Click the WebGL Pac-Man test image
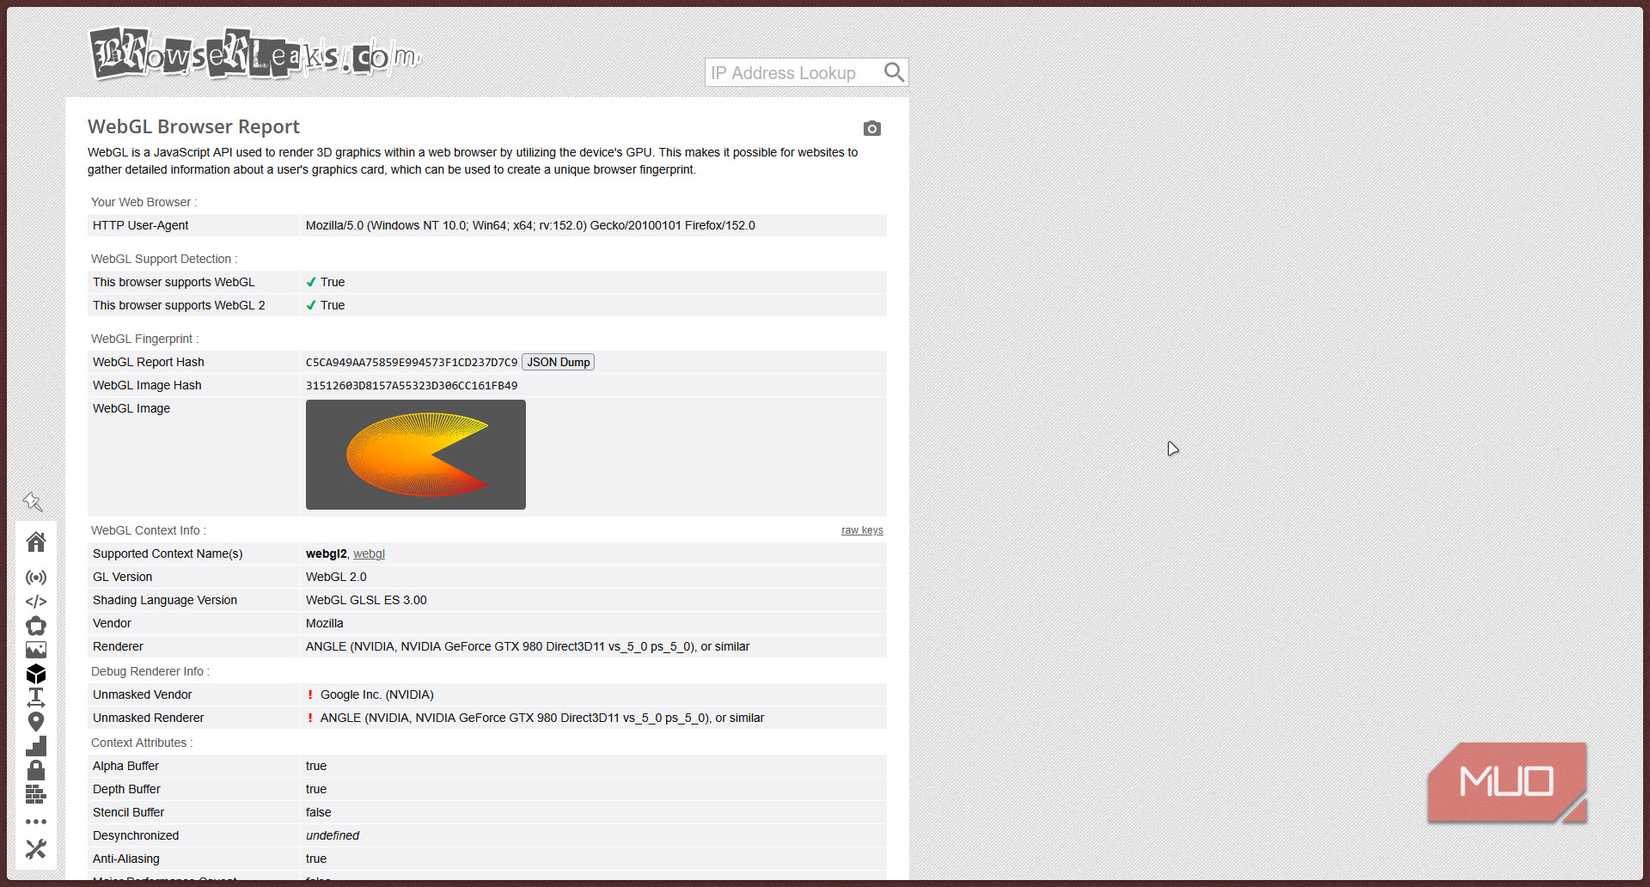 416,455
